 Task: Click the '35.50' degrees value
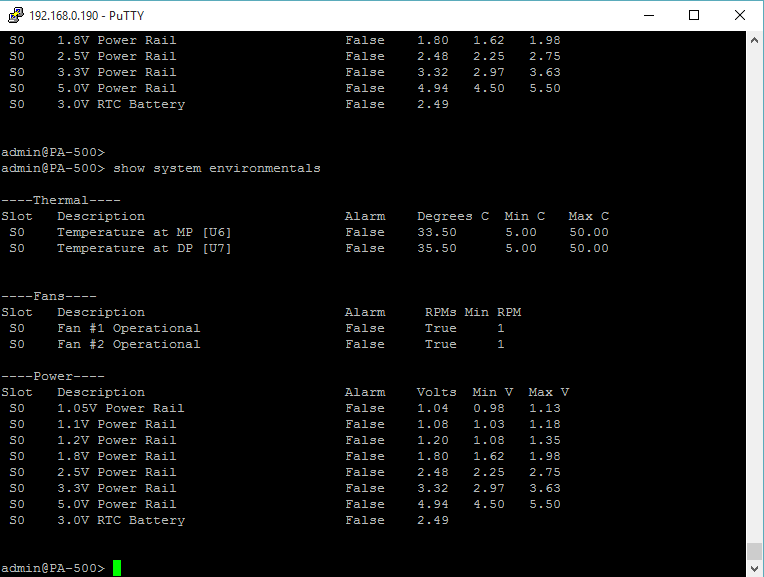point(437,249)
